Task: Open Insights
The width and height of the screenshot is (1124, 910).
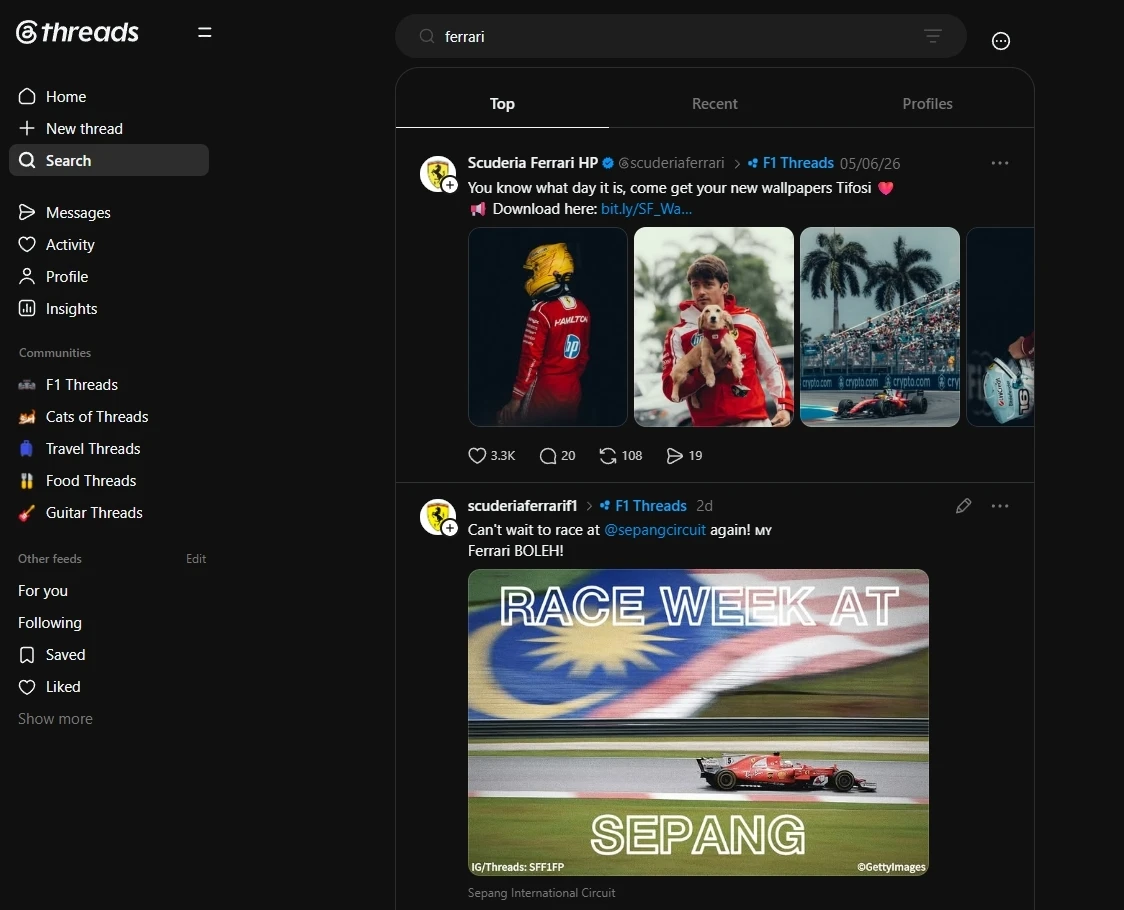Action: [x=109, y=308]
